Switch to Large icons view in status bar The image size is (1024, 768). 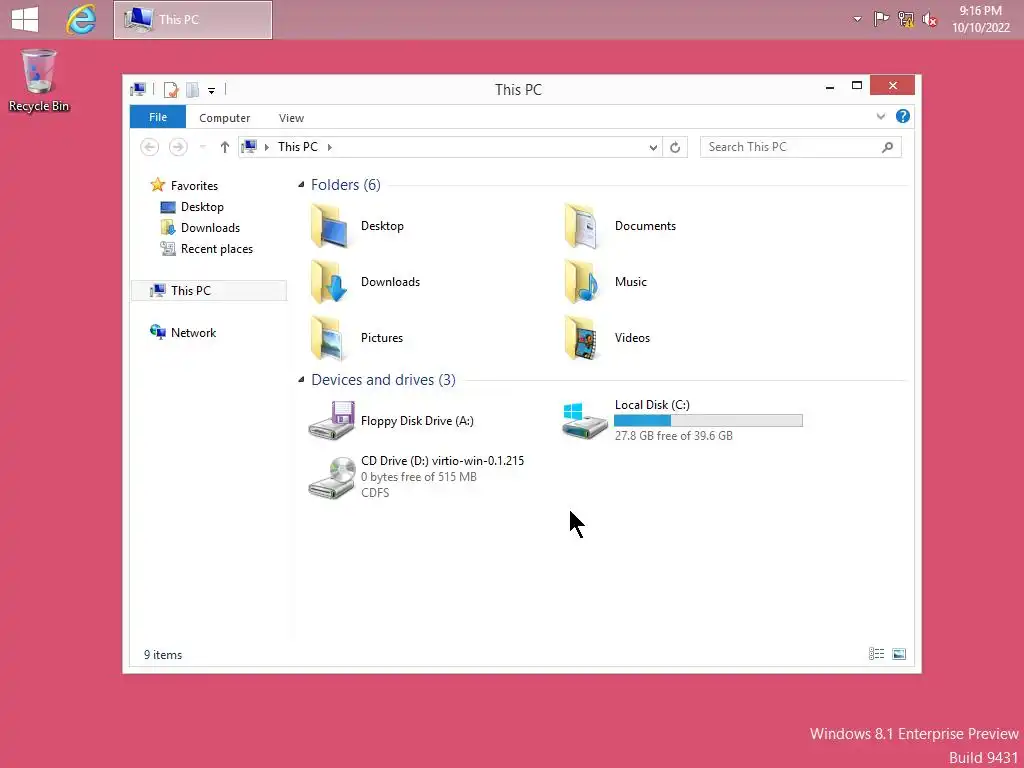(x=899, y=654)
